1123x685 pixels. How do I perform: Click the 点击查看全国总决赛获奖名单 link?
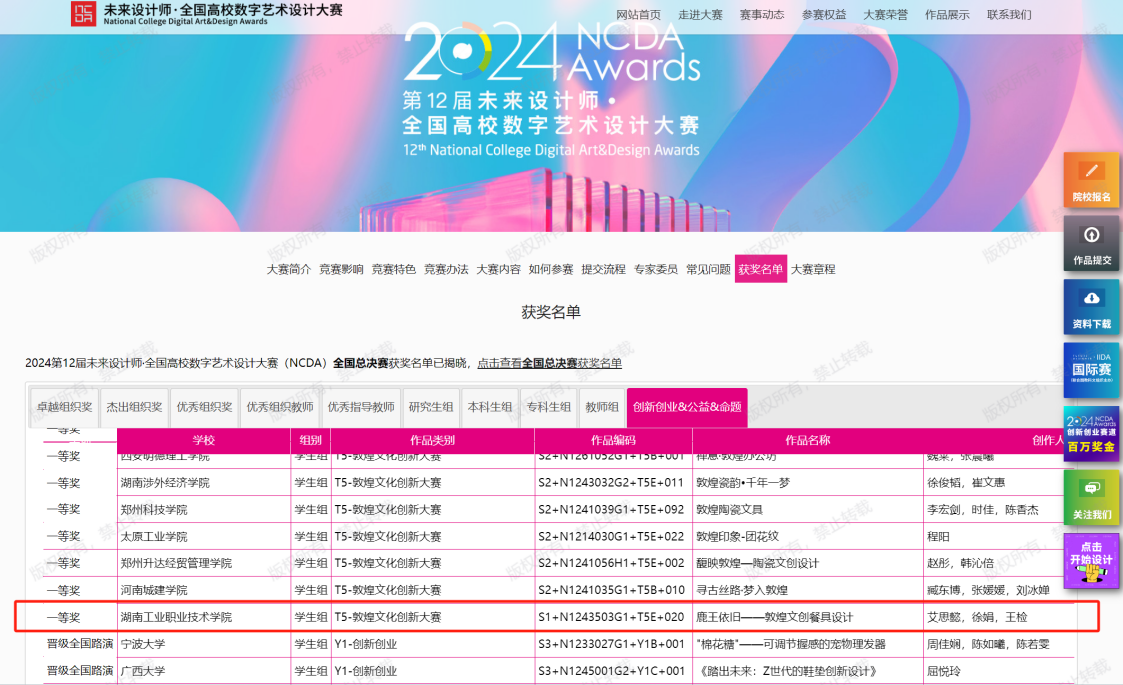pos(549,363)
